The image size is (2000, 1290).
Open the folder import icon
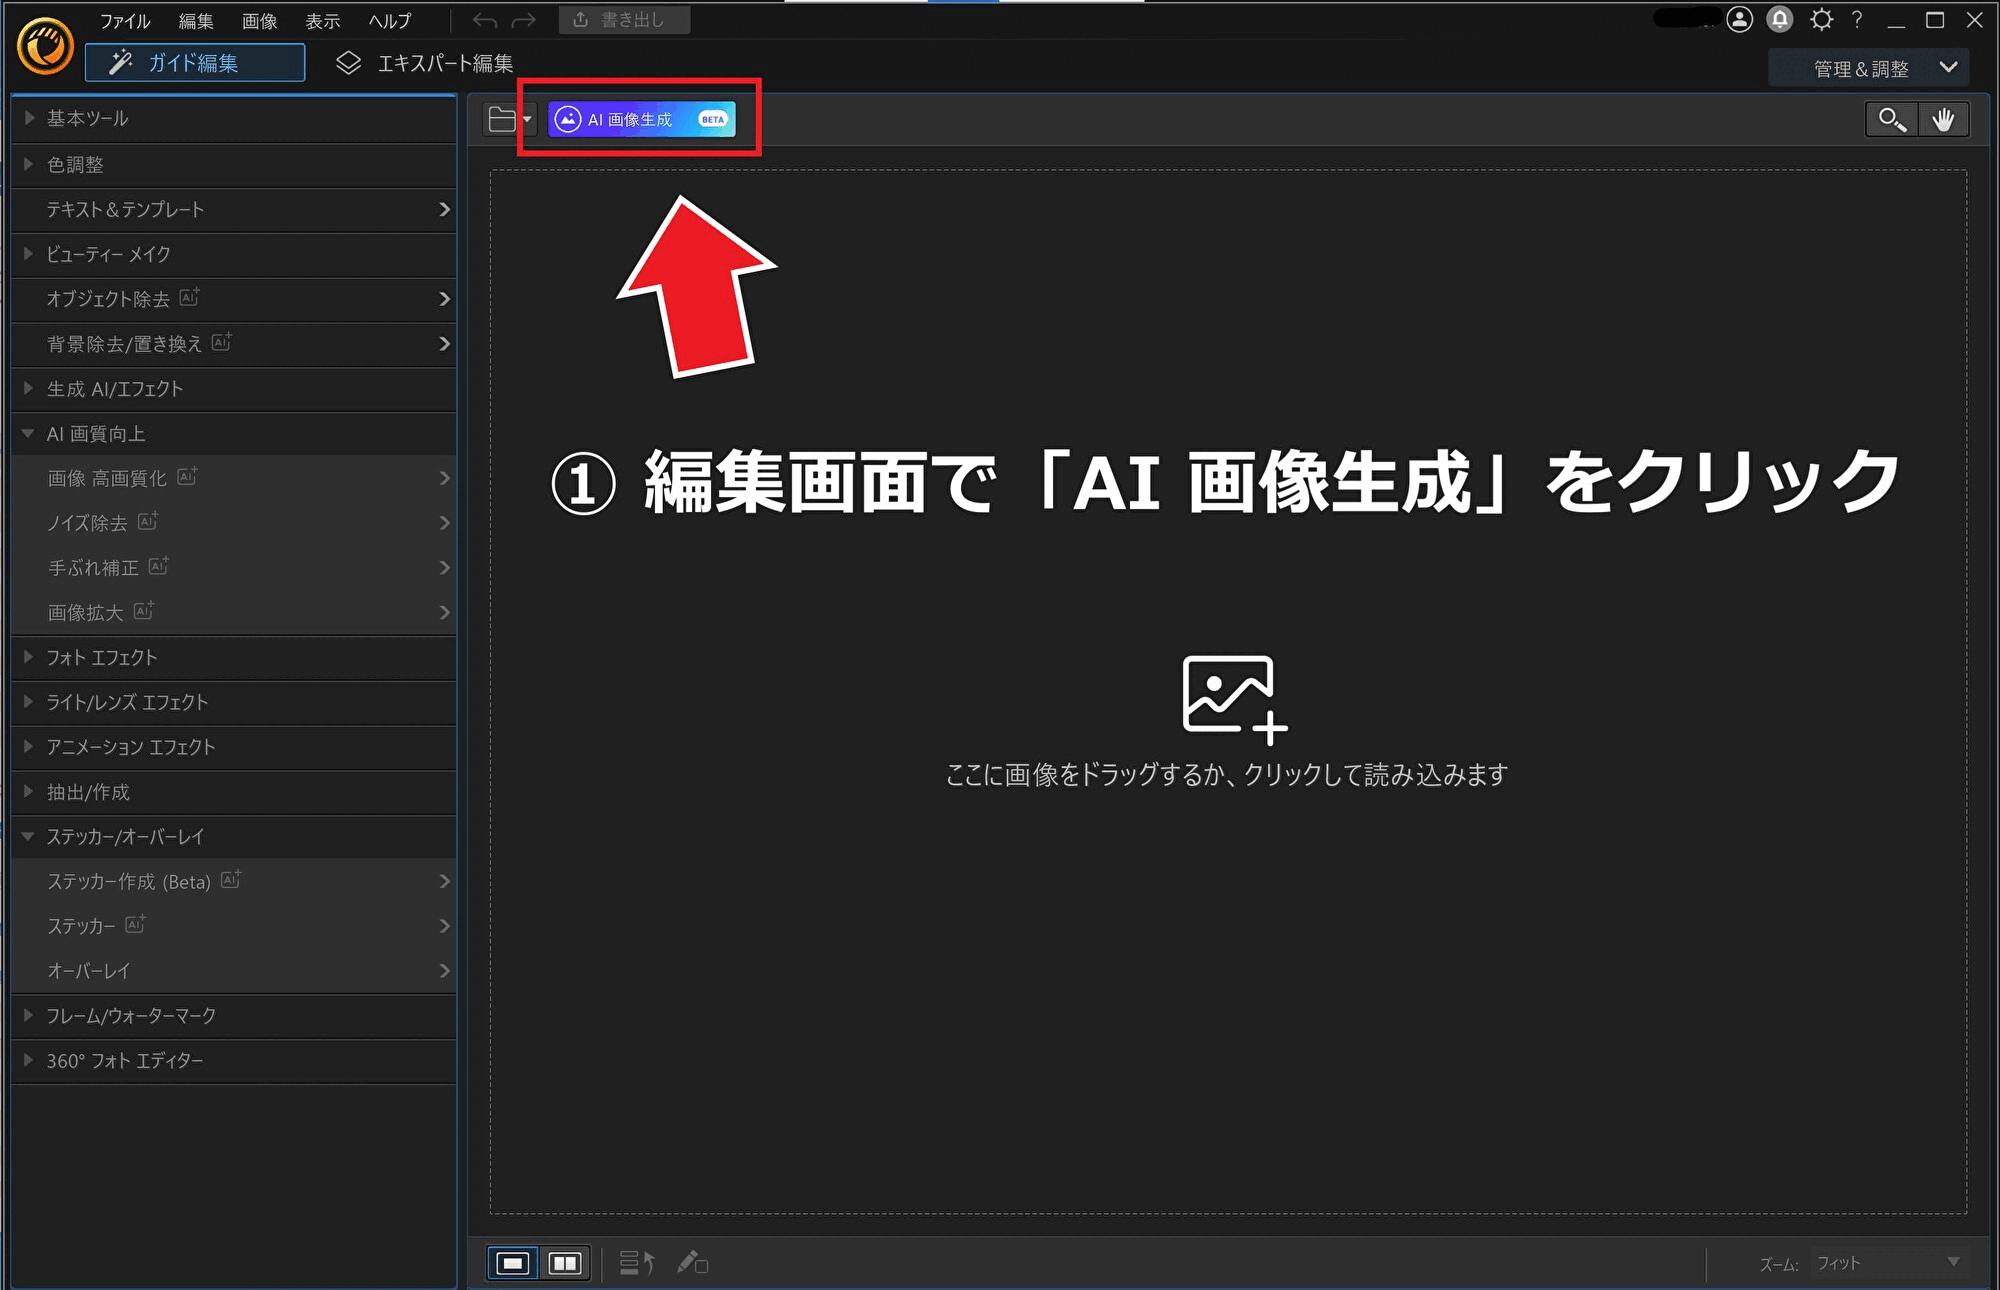(x=503, y=120)
